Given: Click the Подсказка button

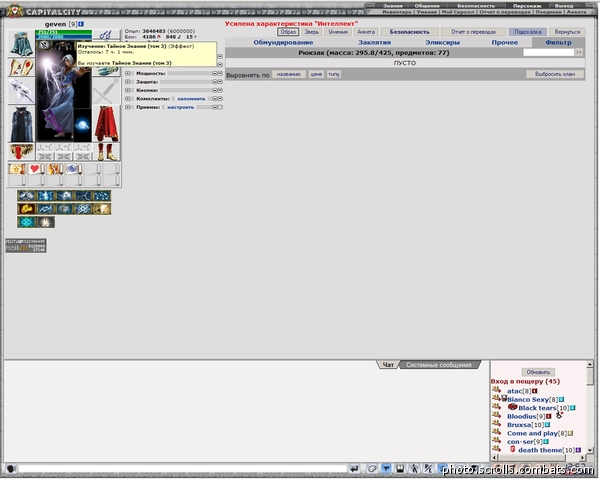Looking at the screenshot, I should 527,32.
